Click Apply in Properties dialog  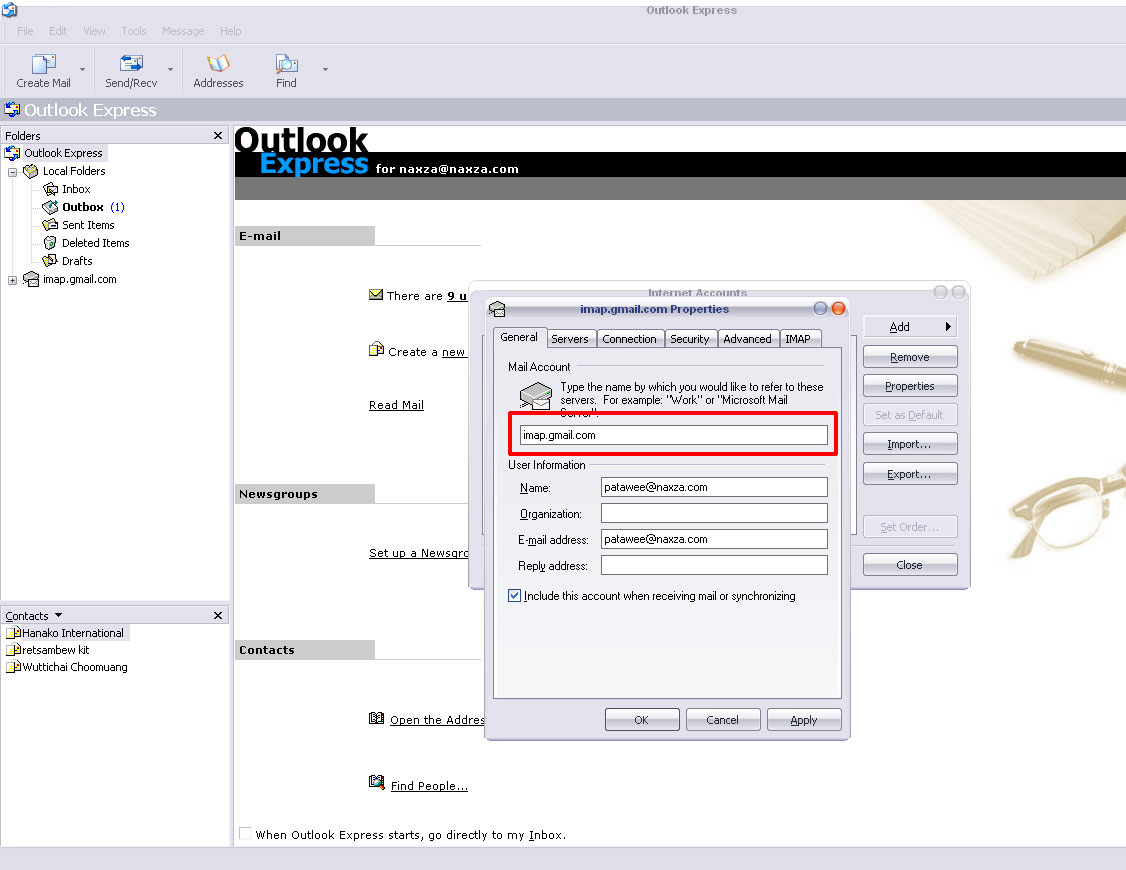tap(804, 720)
